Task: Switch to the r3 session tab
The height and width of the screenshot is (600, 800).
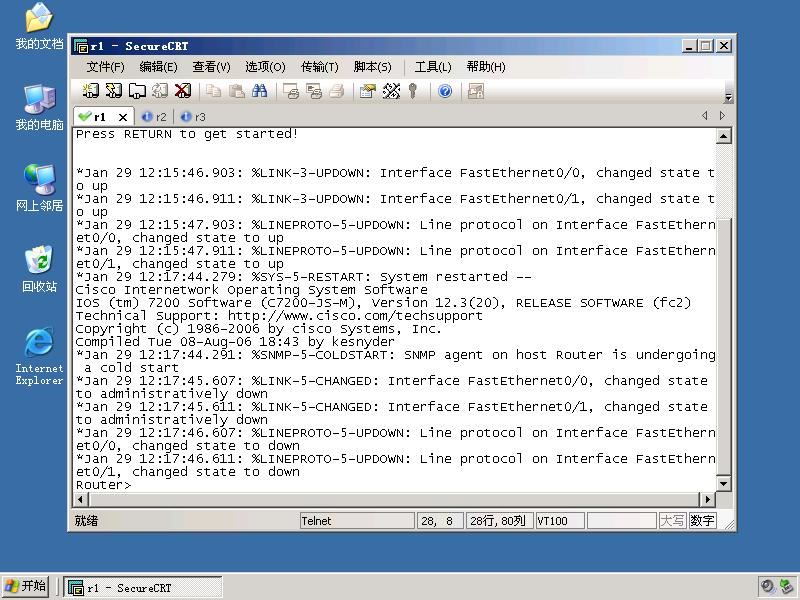Action: tap(193, 117)
